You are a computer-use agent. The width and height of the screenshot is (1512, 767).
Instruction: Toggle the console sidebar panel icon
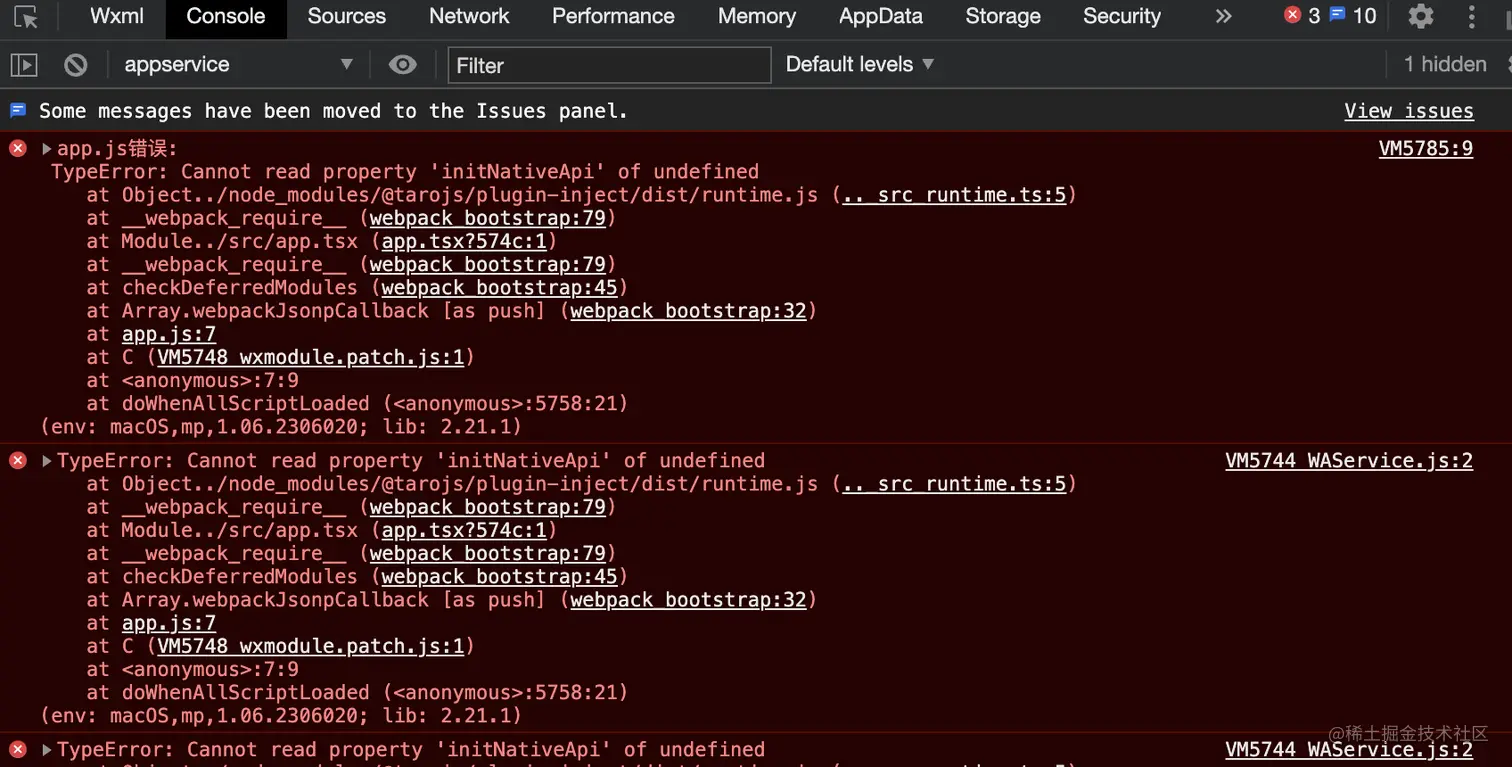[x=24, y=65]
